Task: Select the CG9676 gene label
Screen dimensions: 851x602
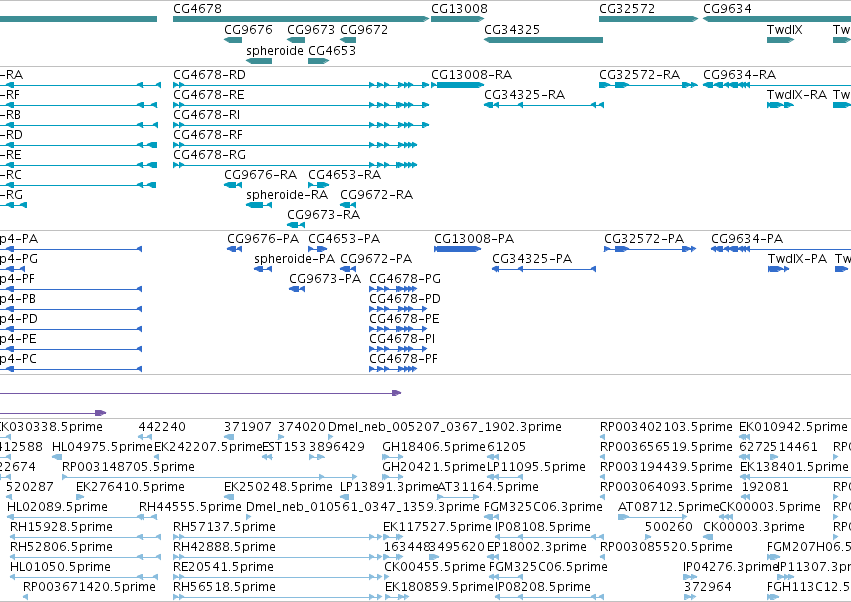Action: click(x=248, y=29)
